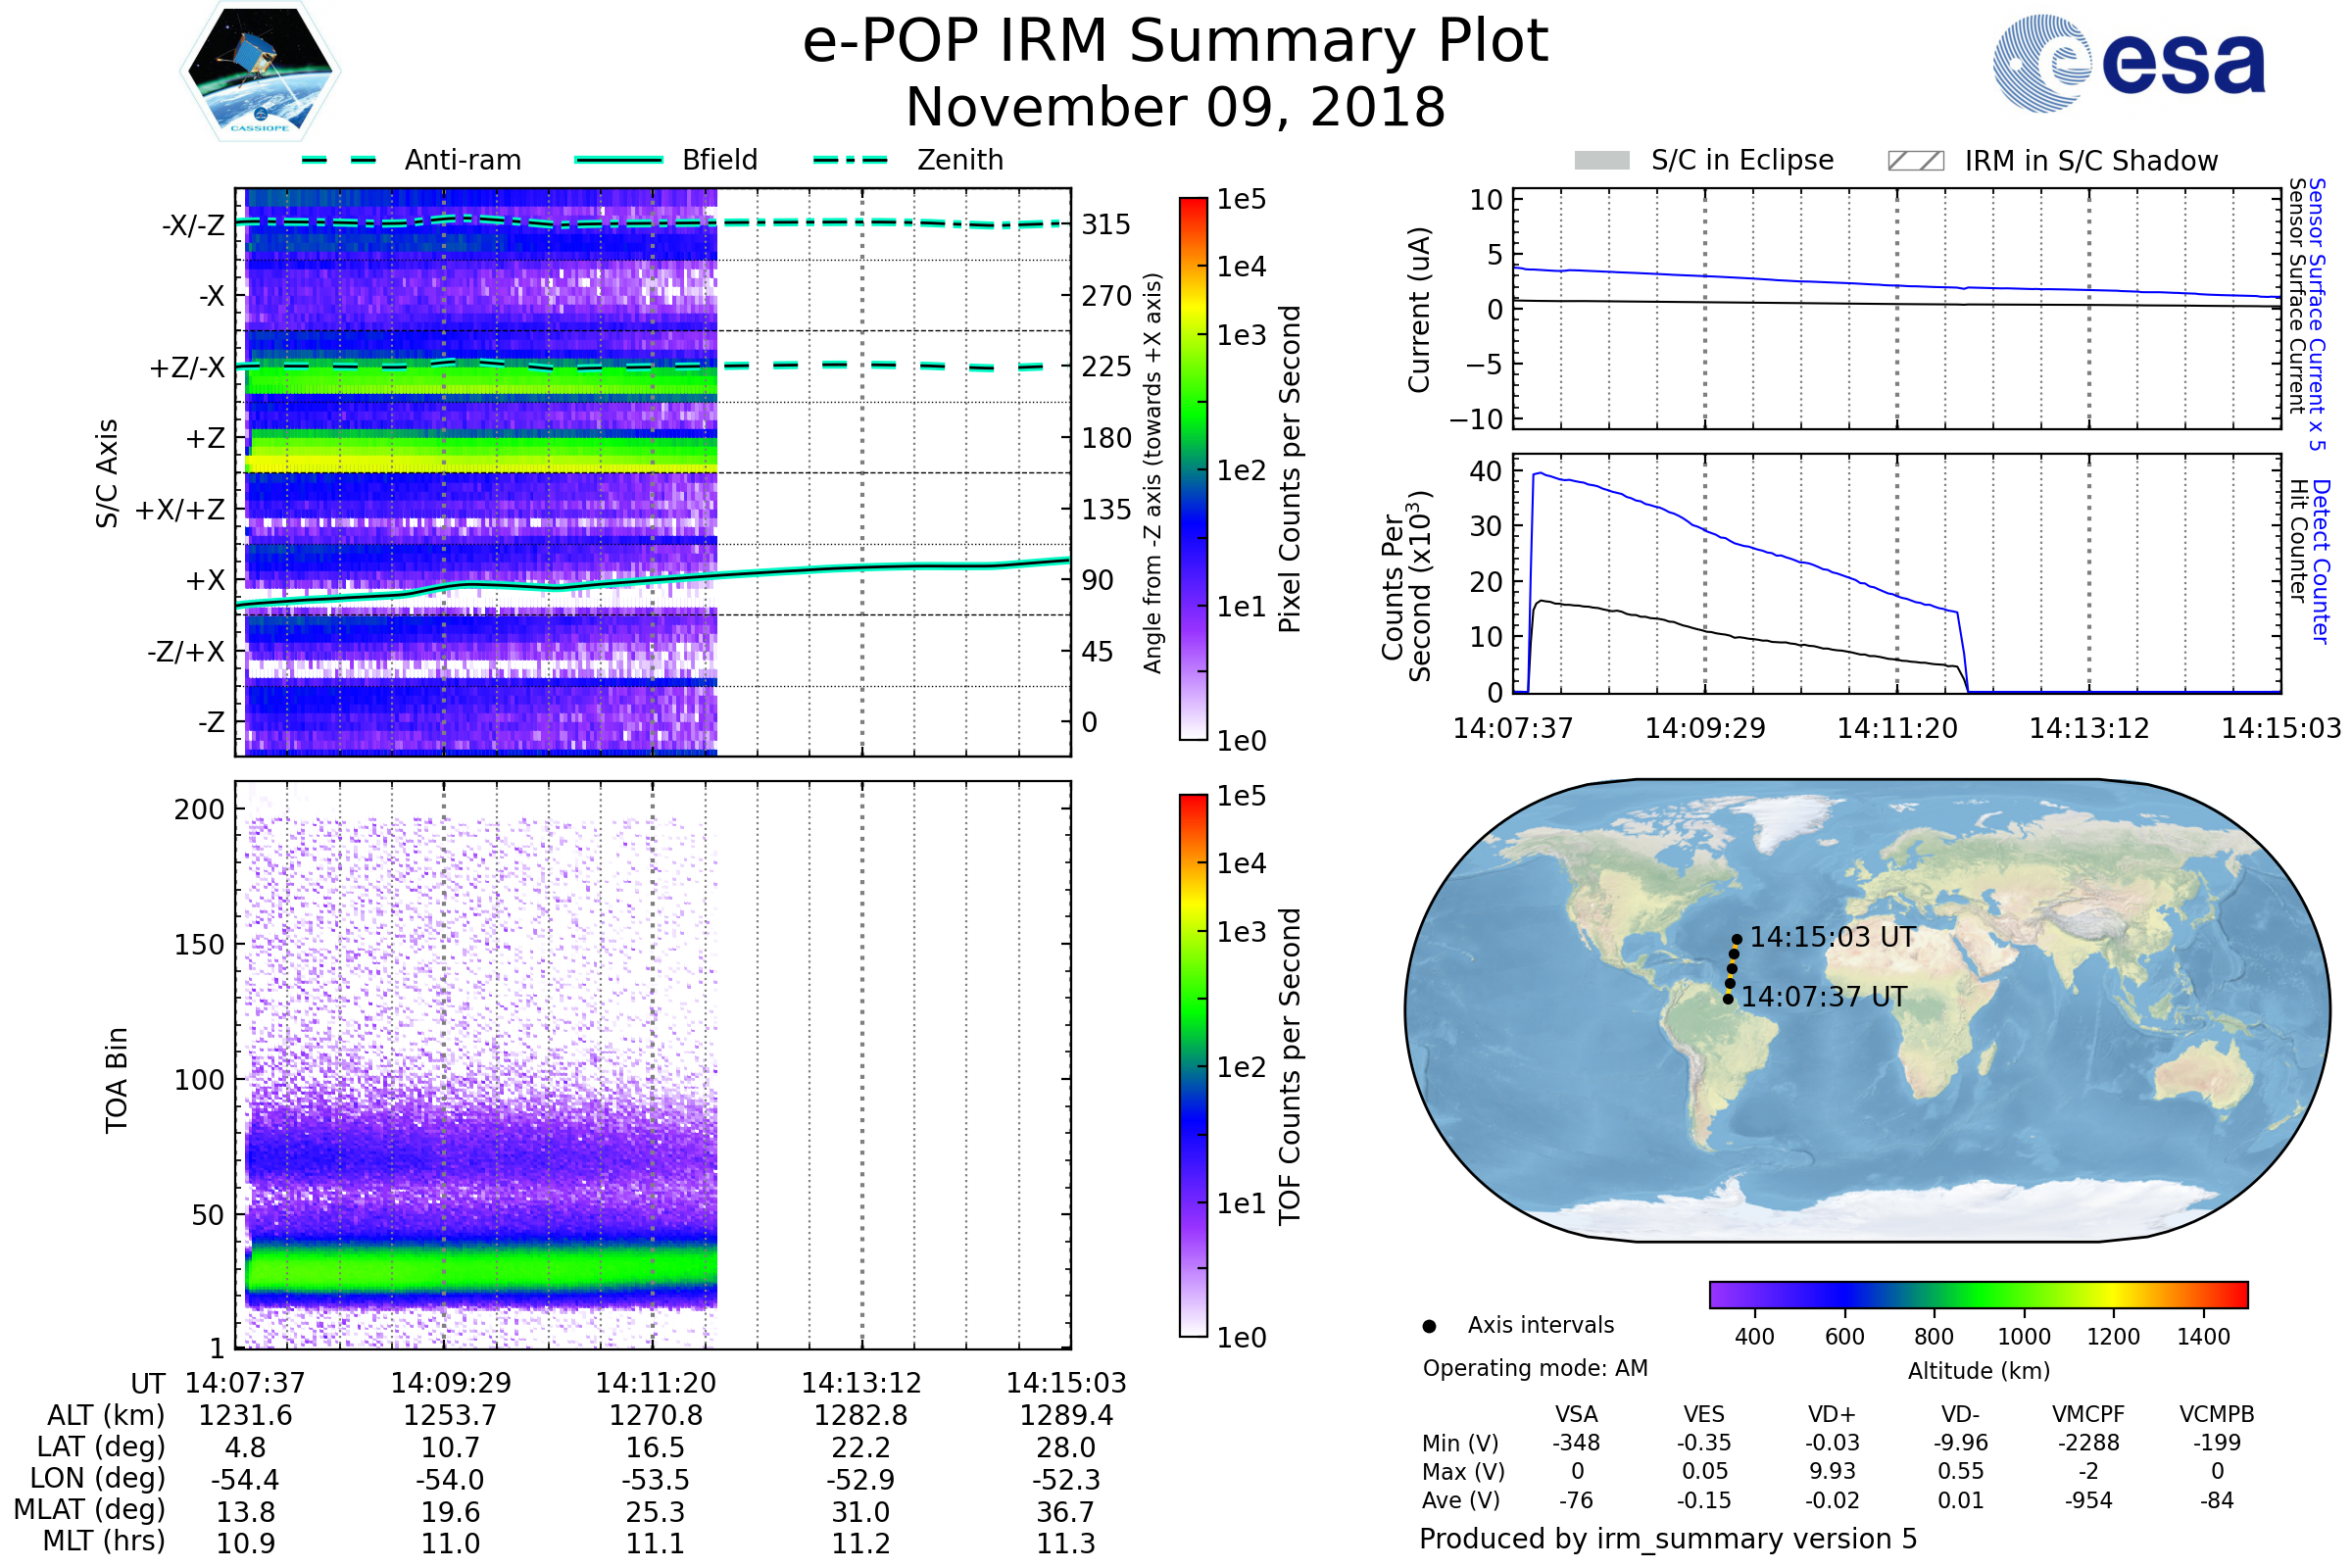Screen dimensions: 2352x1568
Task: Click the CASSIOPE mission hexagon logo
Action: (260, 72)
